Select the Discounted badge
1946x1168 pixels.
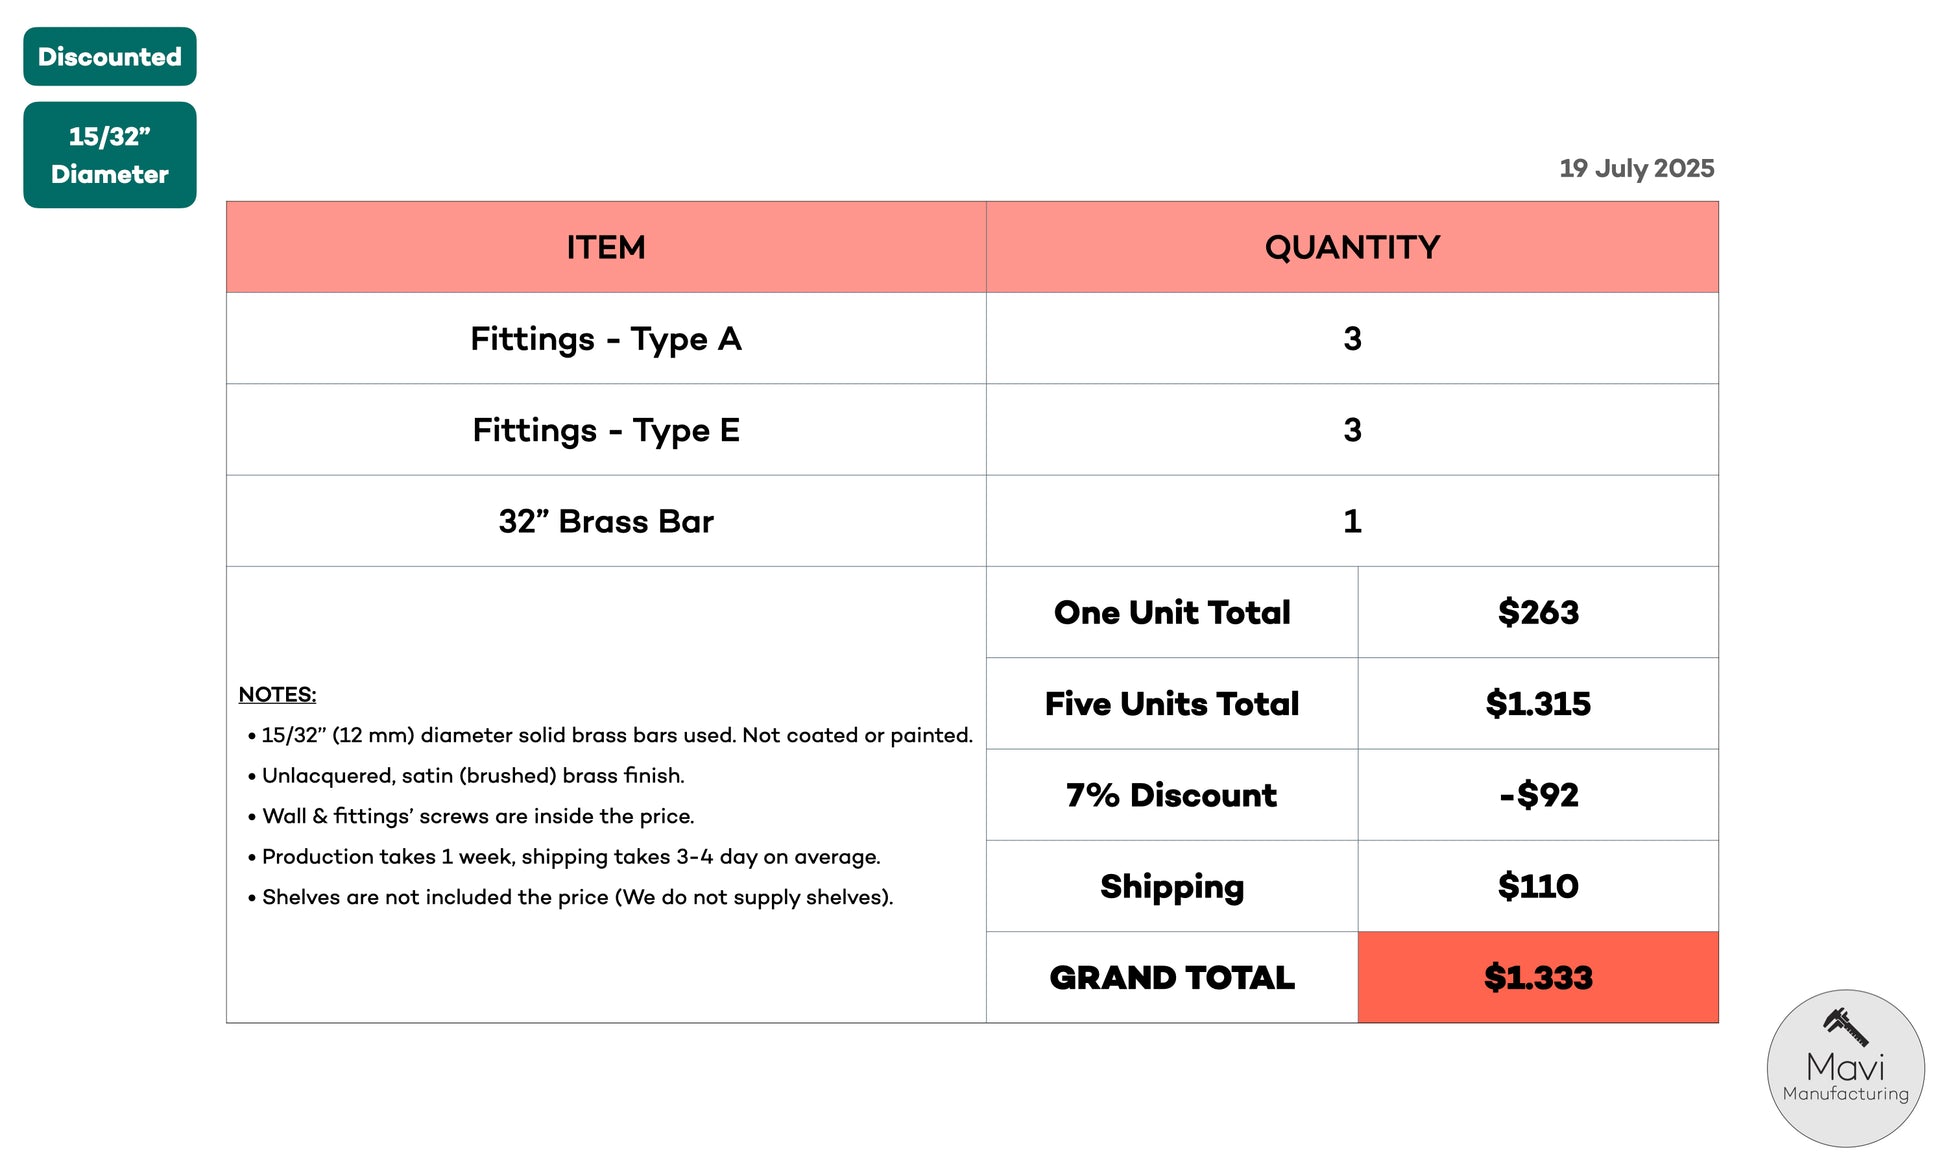tap(110, 57)
